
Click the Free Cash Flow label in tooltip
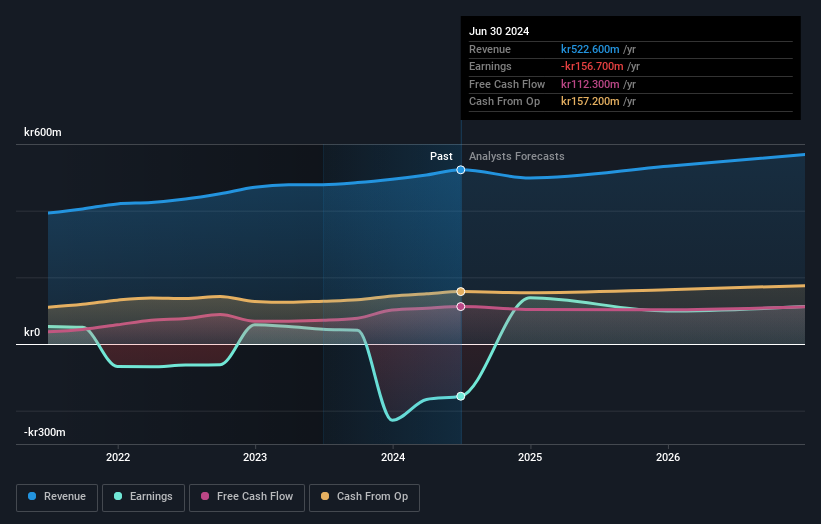pos(507,84)
